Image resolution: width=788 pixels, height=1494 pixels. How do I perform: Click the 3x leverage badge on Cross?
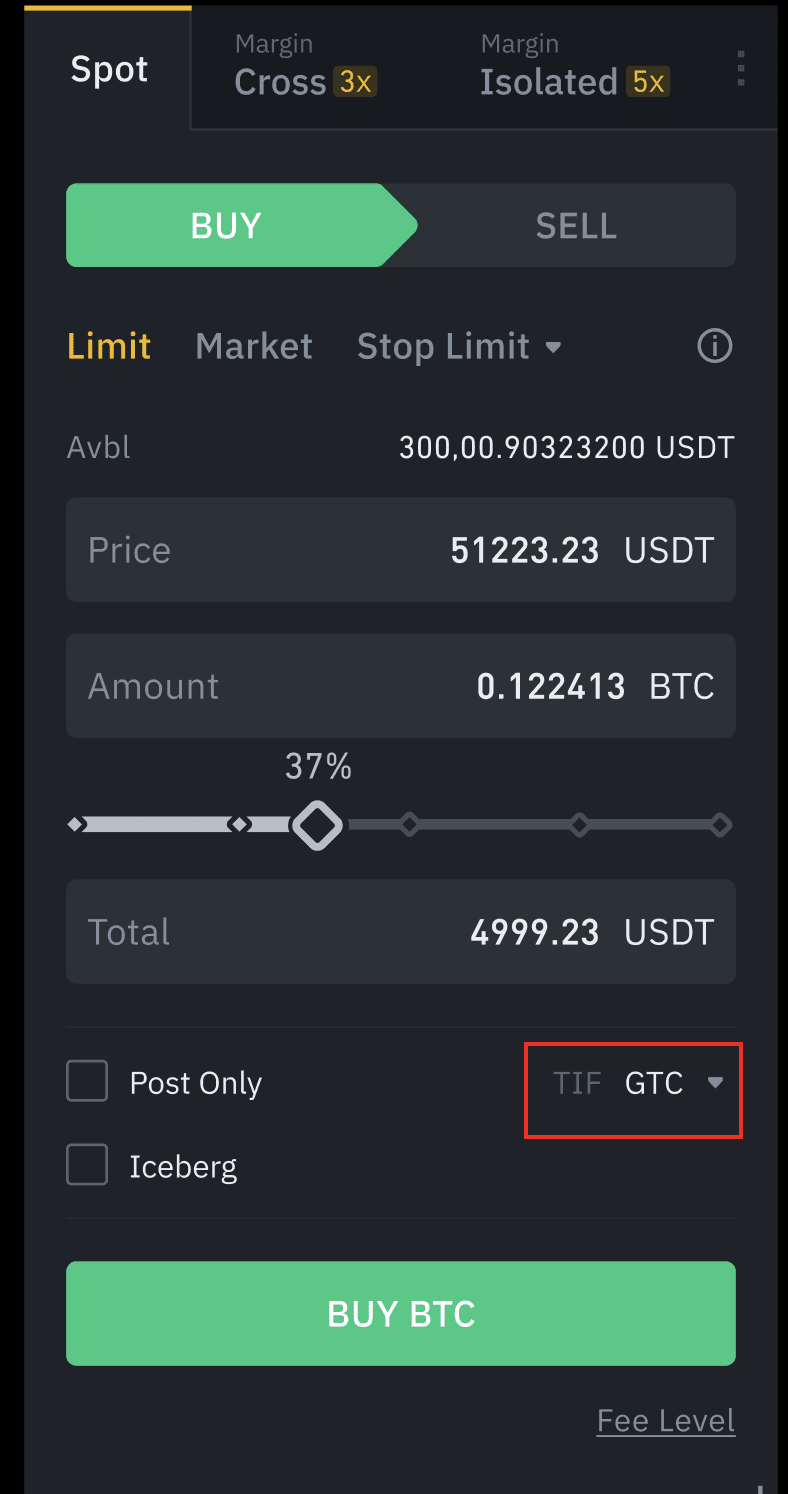[x=356, y=82]
